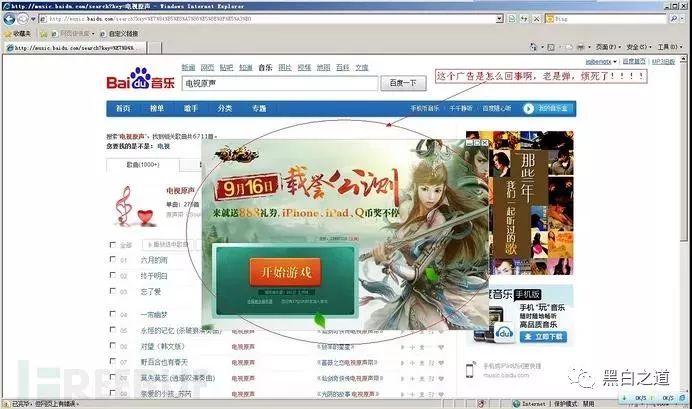Click the IE Forward navigation arrow
This screenshot has height=409, width=692.
pos(23,19)
